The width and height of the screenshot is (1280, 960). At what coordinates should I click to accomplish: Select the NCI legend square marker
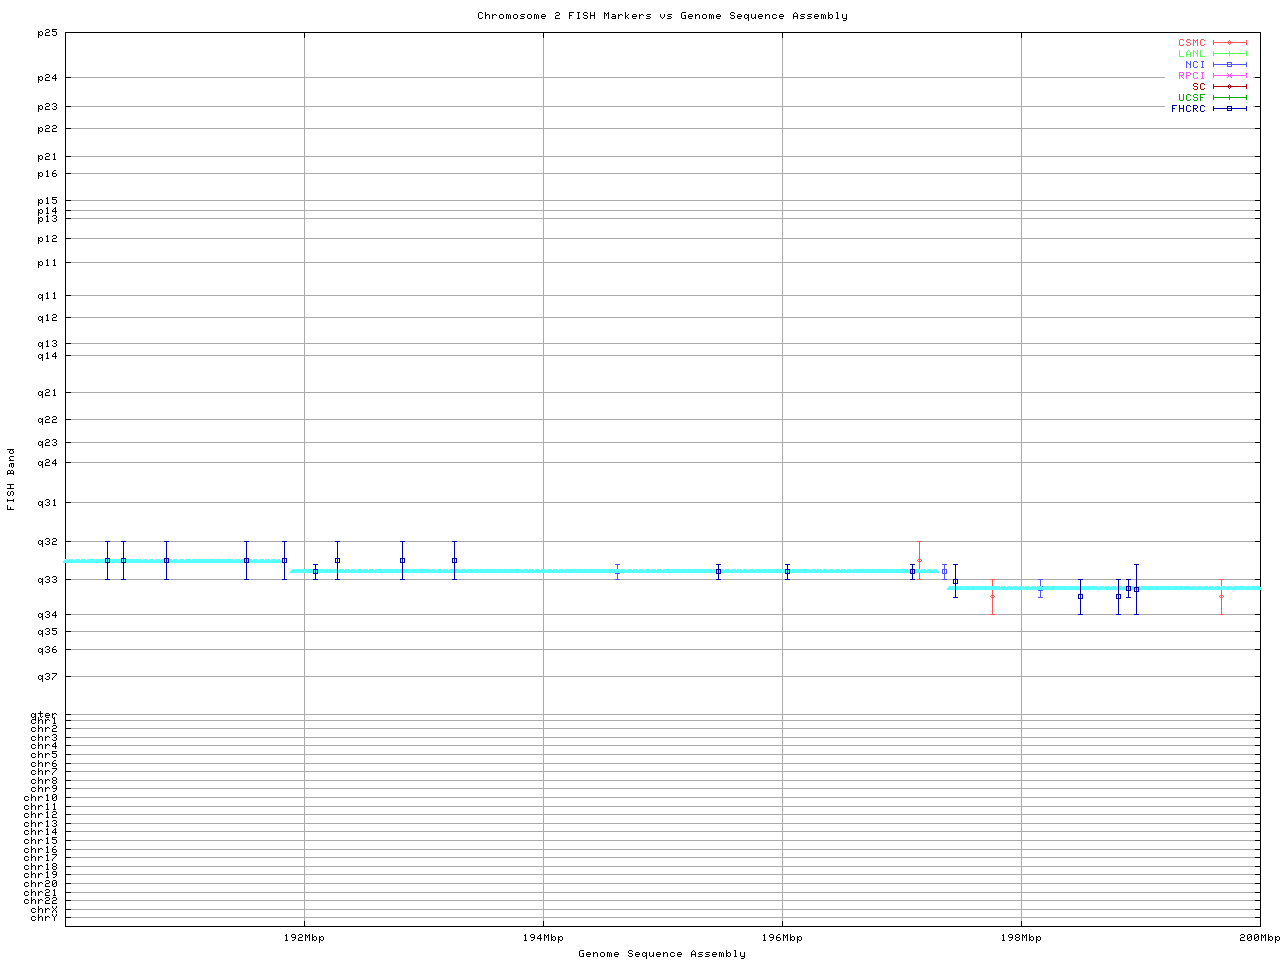(x=1229, y=65)
